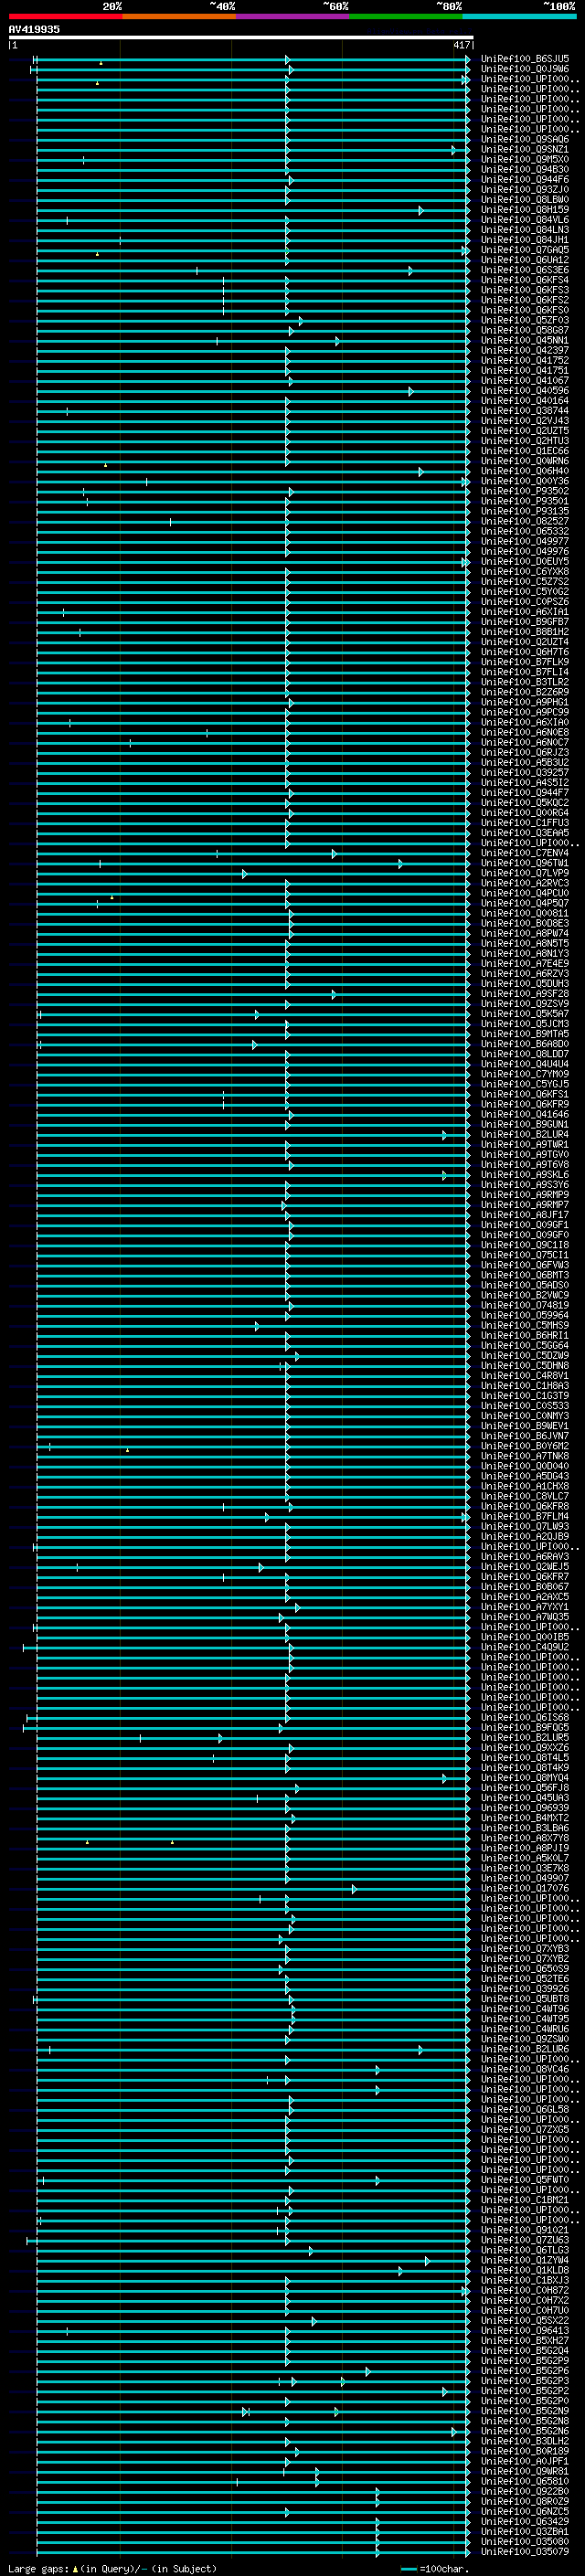The width and height of the screenshot is (585, 2576).
Task: Select the UniRef100_Q1EC66 label
Action: 525,451
